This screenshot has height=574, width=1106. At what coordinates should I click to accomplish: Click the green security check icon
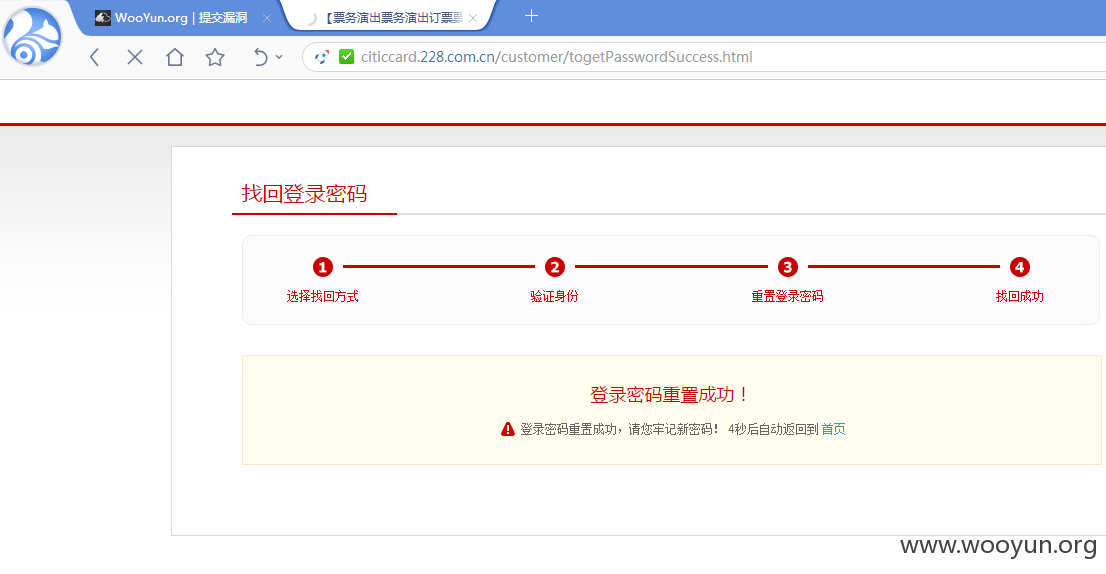[x=346, y=57]
